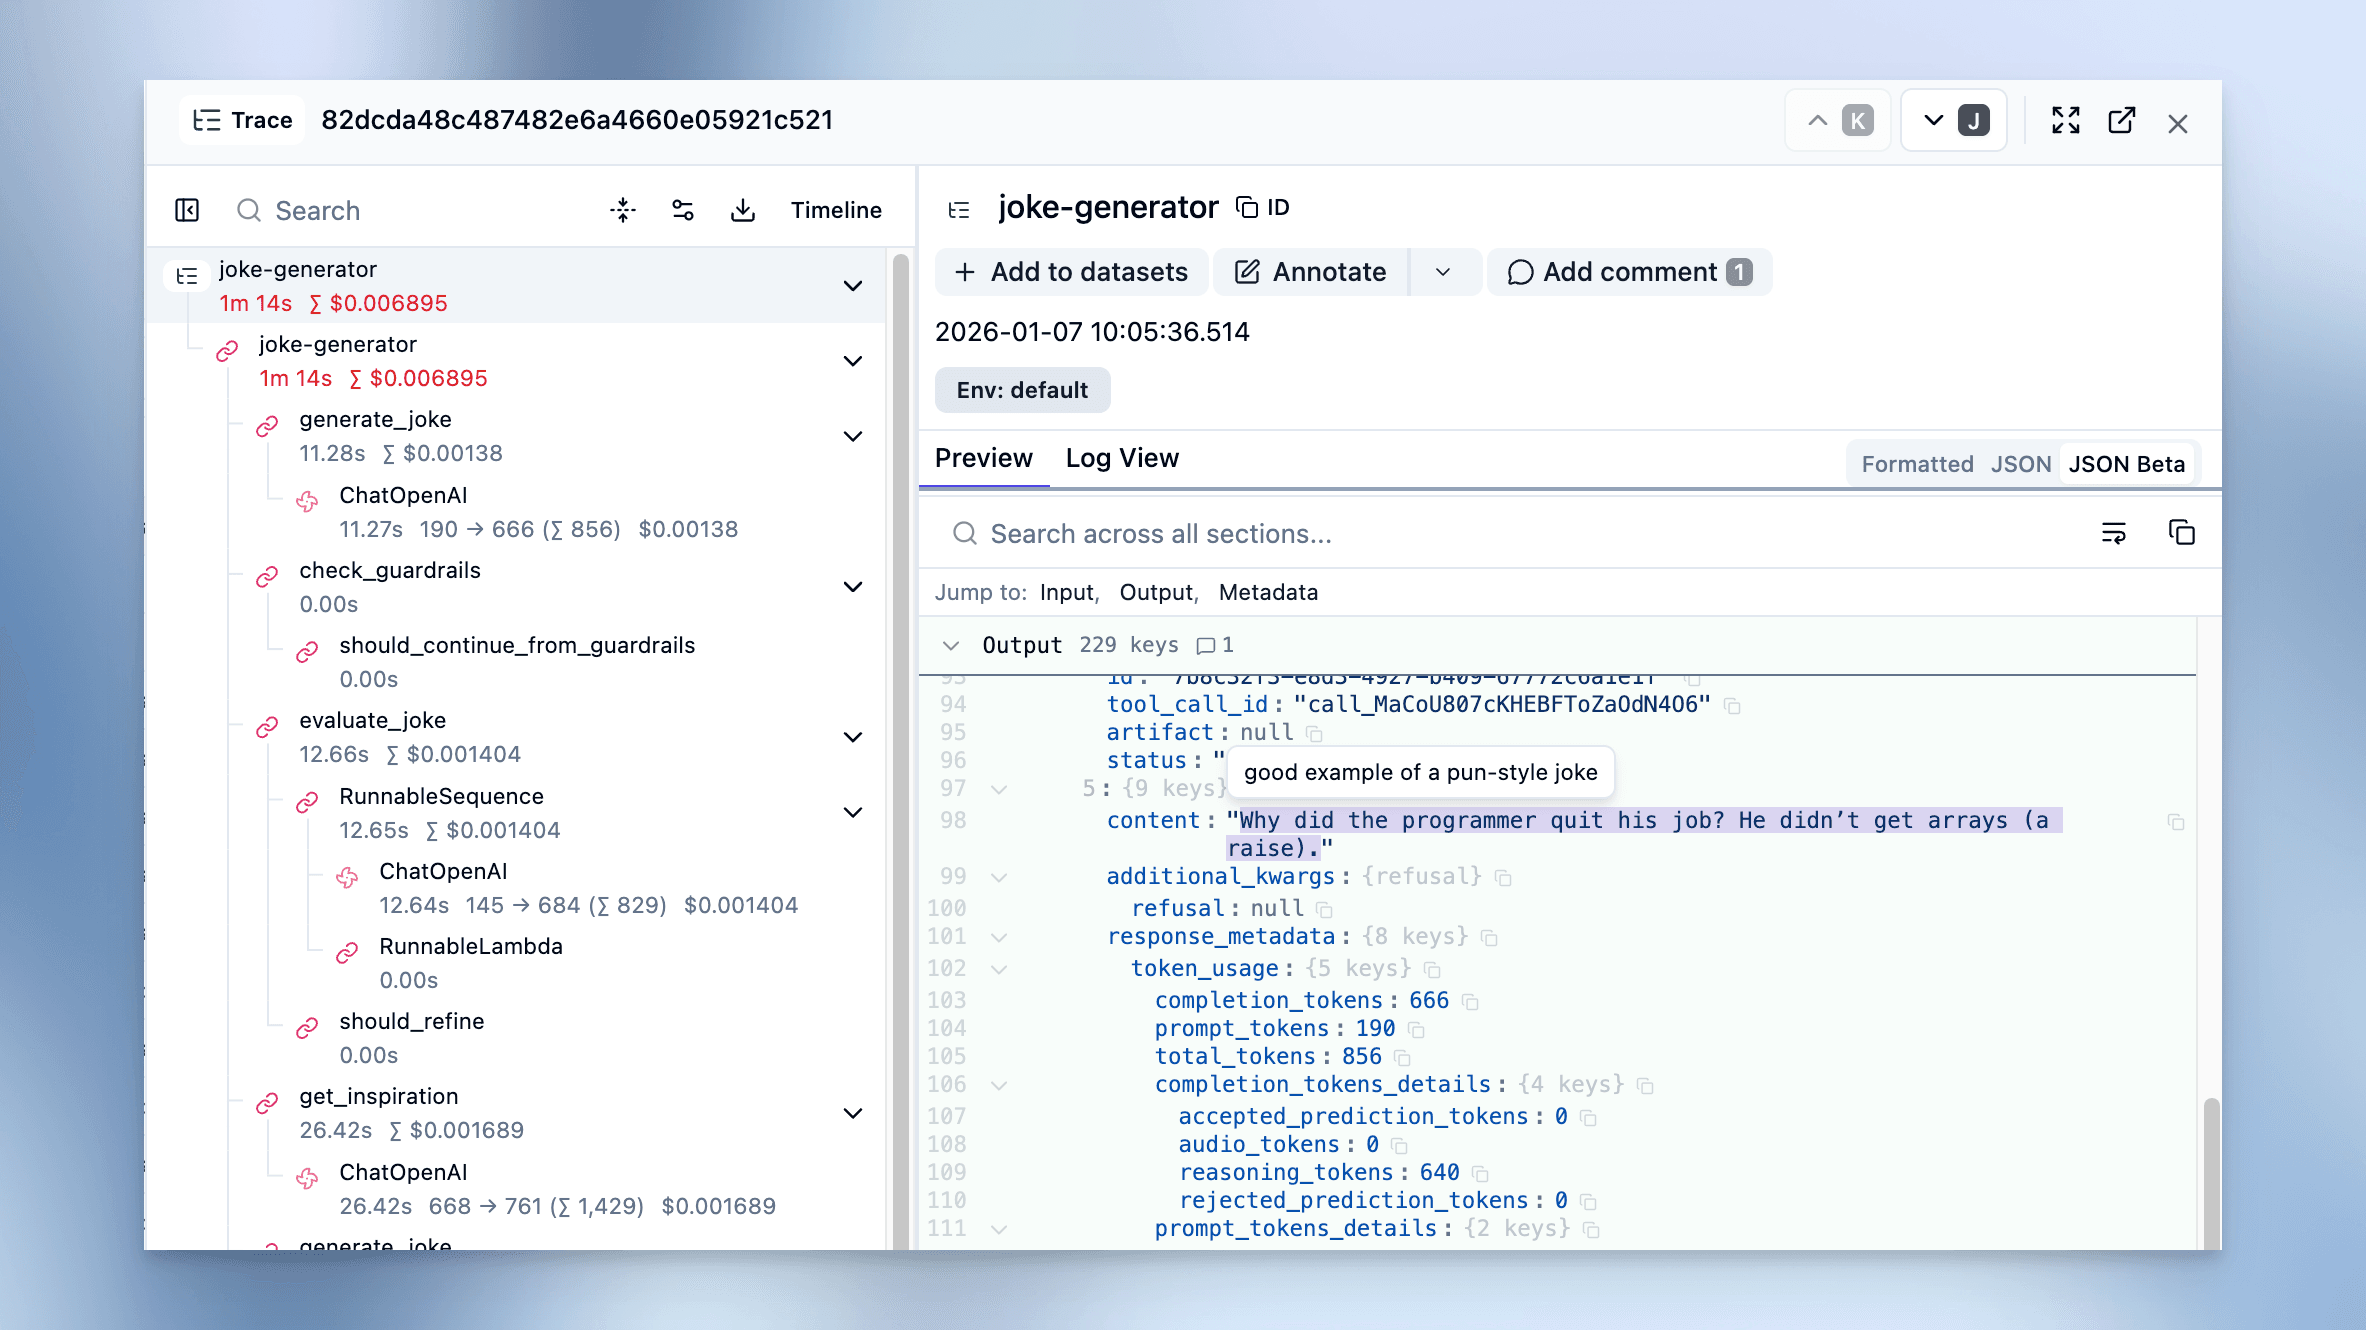Copy the Output section contents
This screenshot has height=1330, width=2366.
[2182, 532]
